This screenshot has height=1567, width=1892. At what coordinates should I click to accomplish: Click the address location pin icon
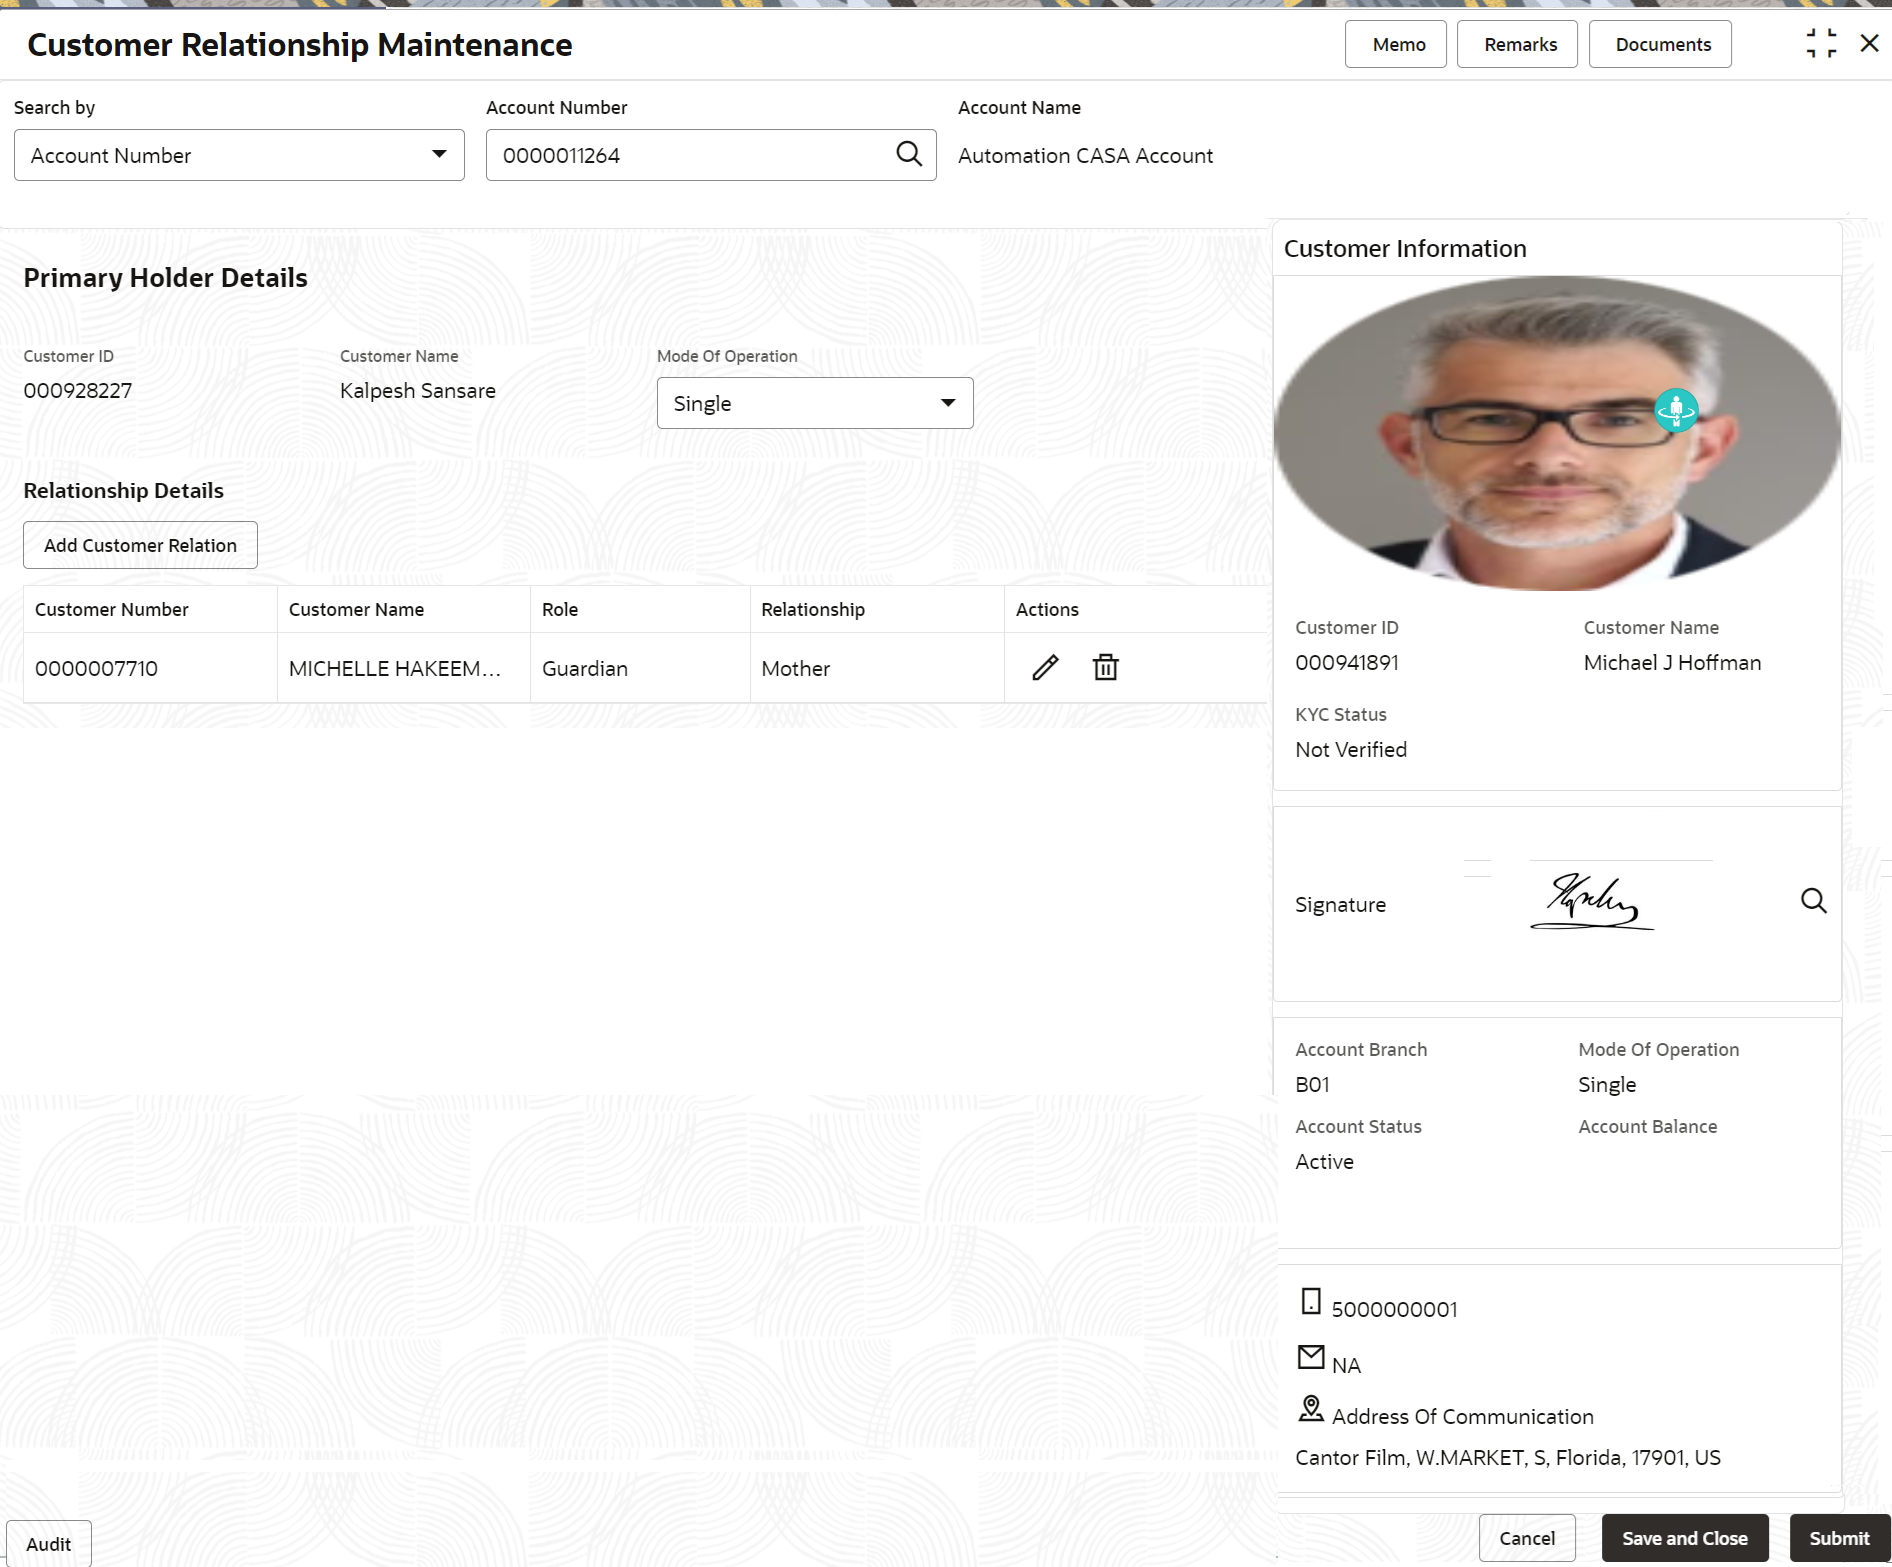[x=1310, y=1409]
